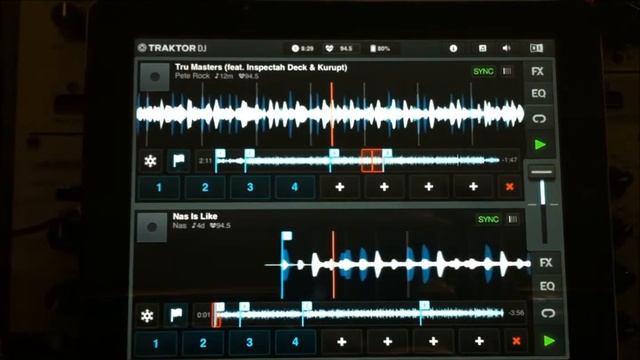Trigger hotcue 1 on the Tru Masters deck

(x=159, y=187)
